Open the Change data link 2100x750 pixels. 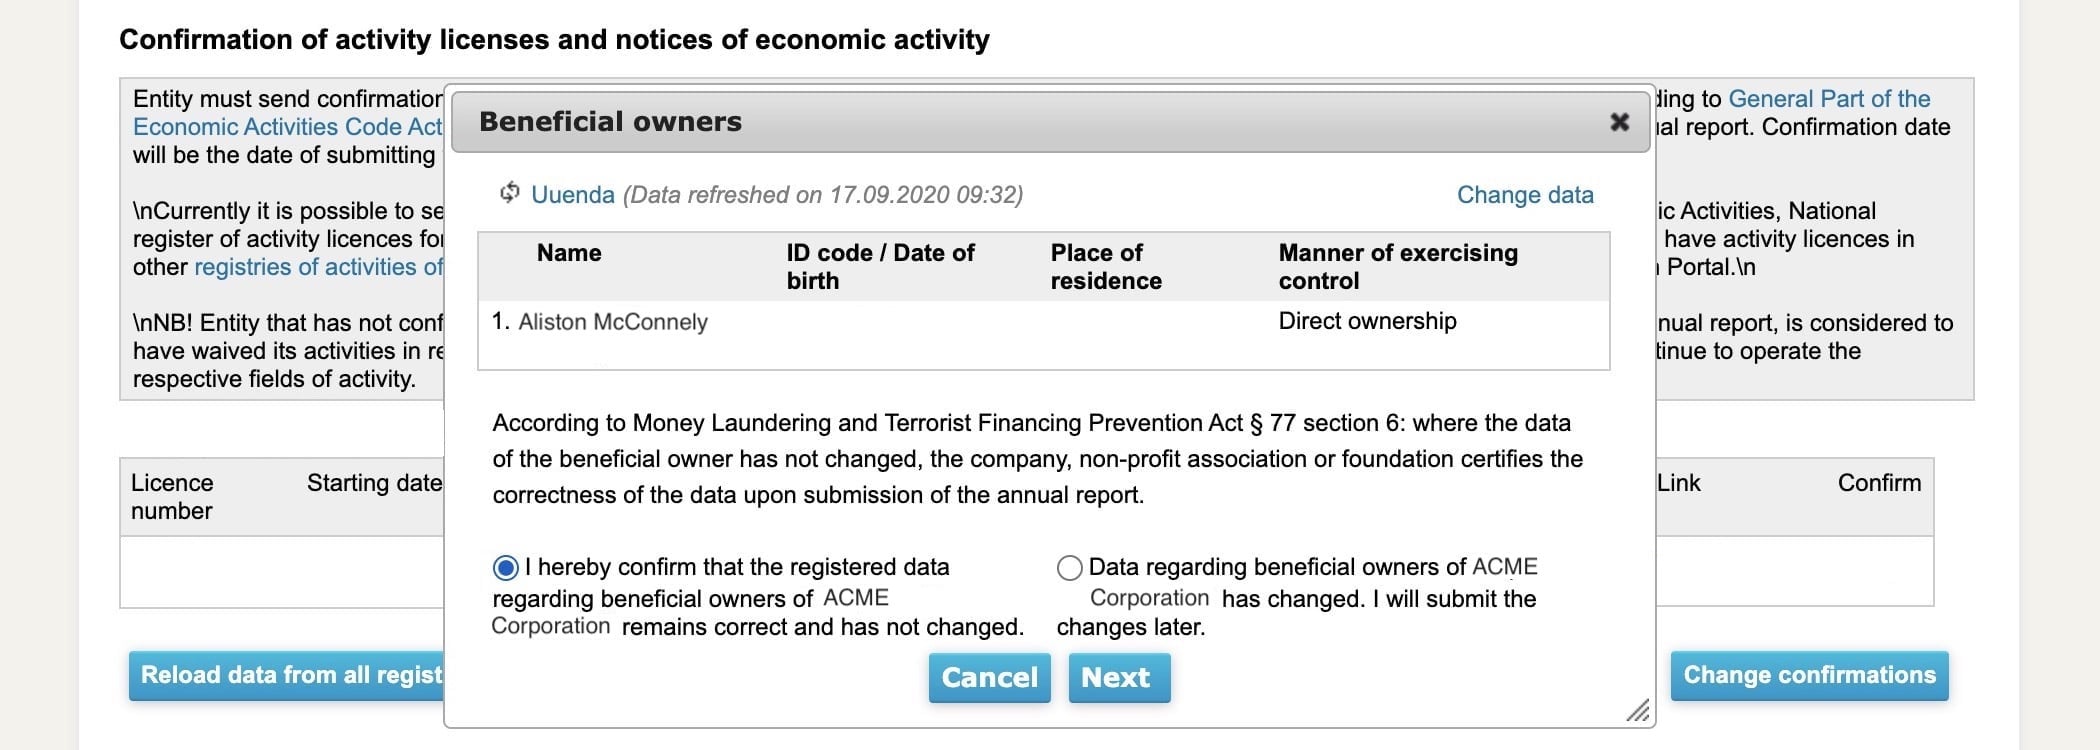[x=1524, y=195]
